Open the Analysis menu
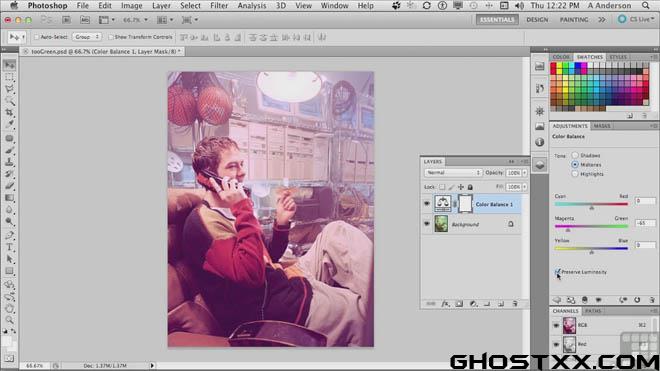This screenshot has width=660, height=371. tap(252, 5)
